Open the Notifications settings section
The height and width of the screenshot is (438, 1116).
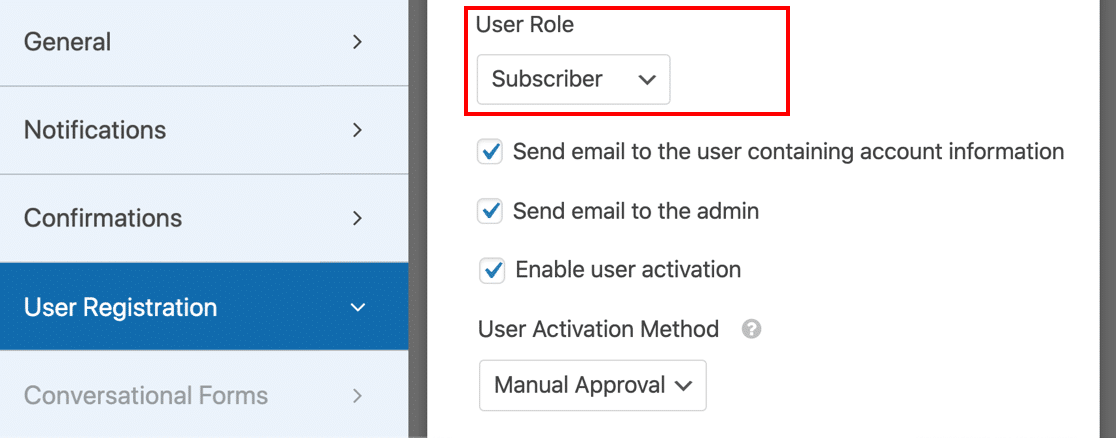(x=204, y=130)
